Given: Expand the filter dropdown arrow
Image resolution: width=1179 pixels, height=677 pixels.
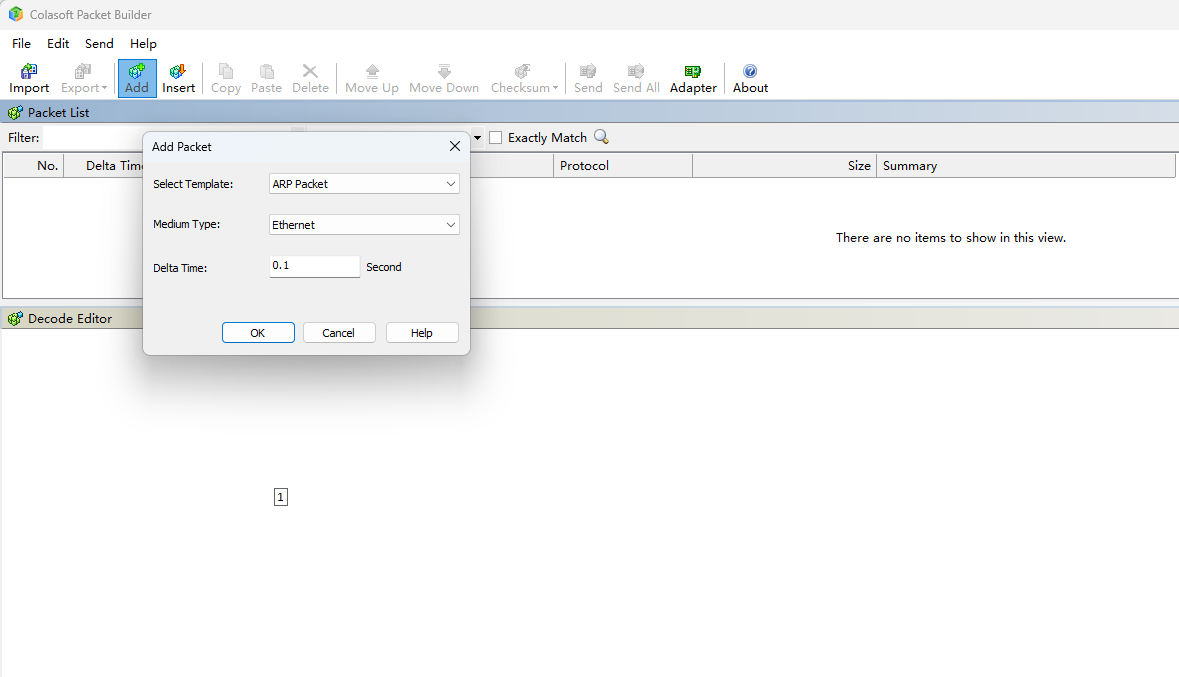Looking at the screenshot, I should [x=477, y=137].
